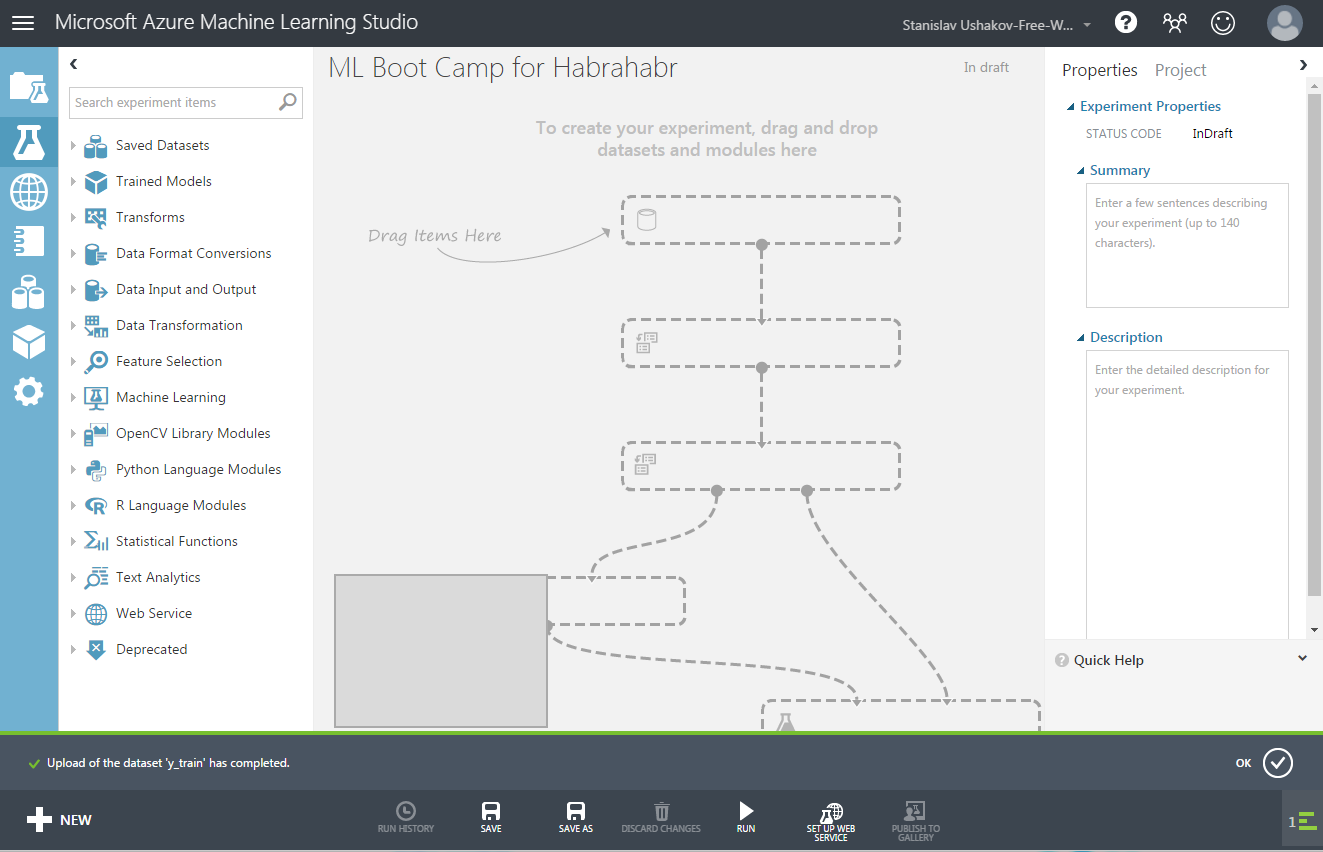Dismiss notification with OK checkmark

coord(1277,763)
